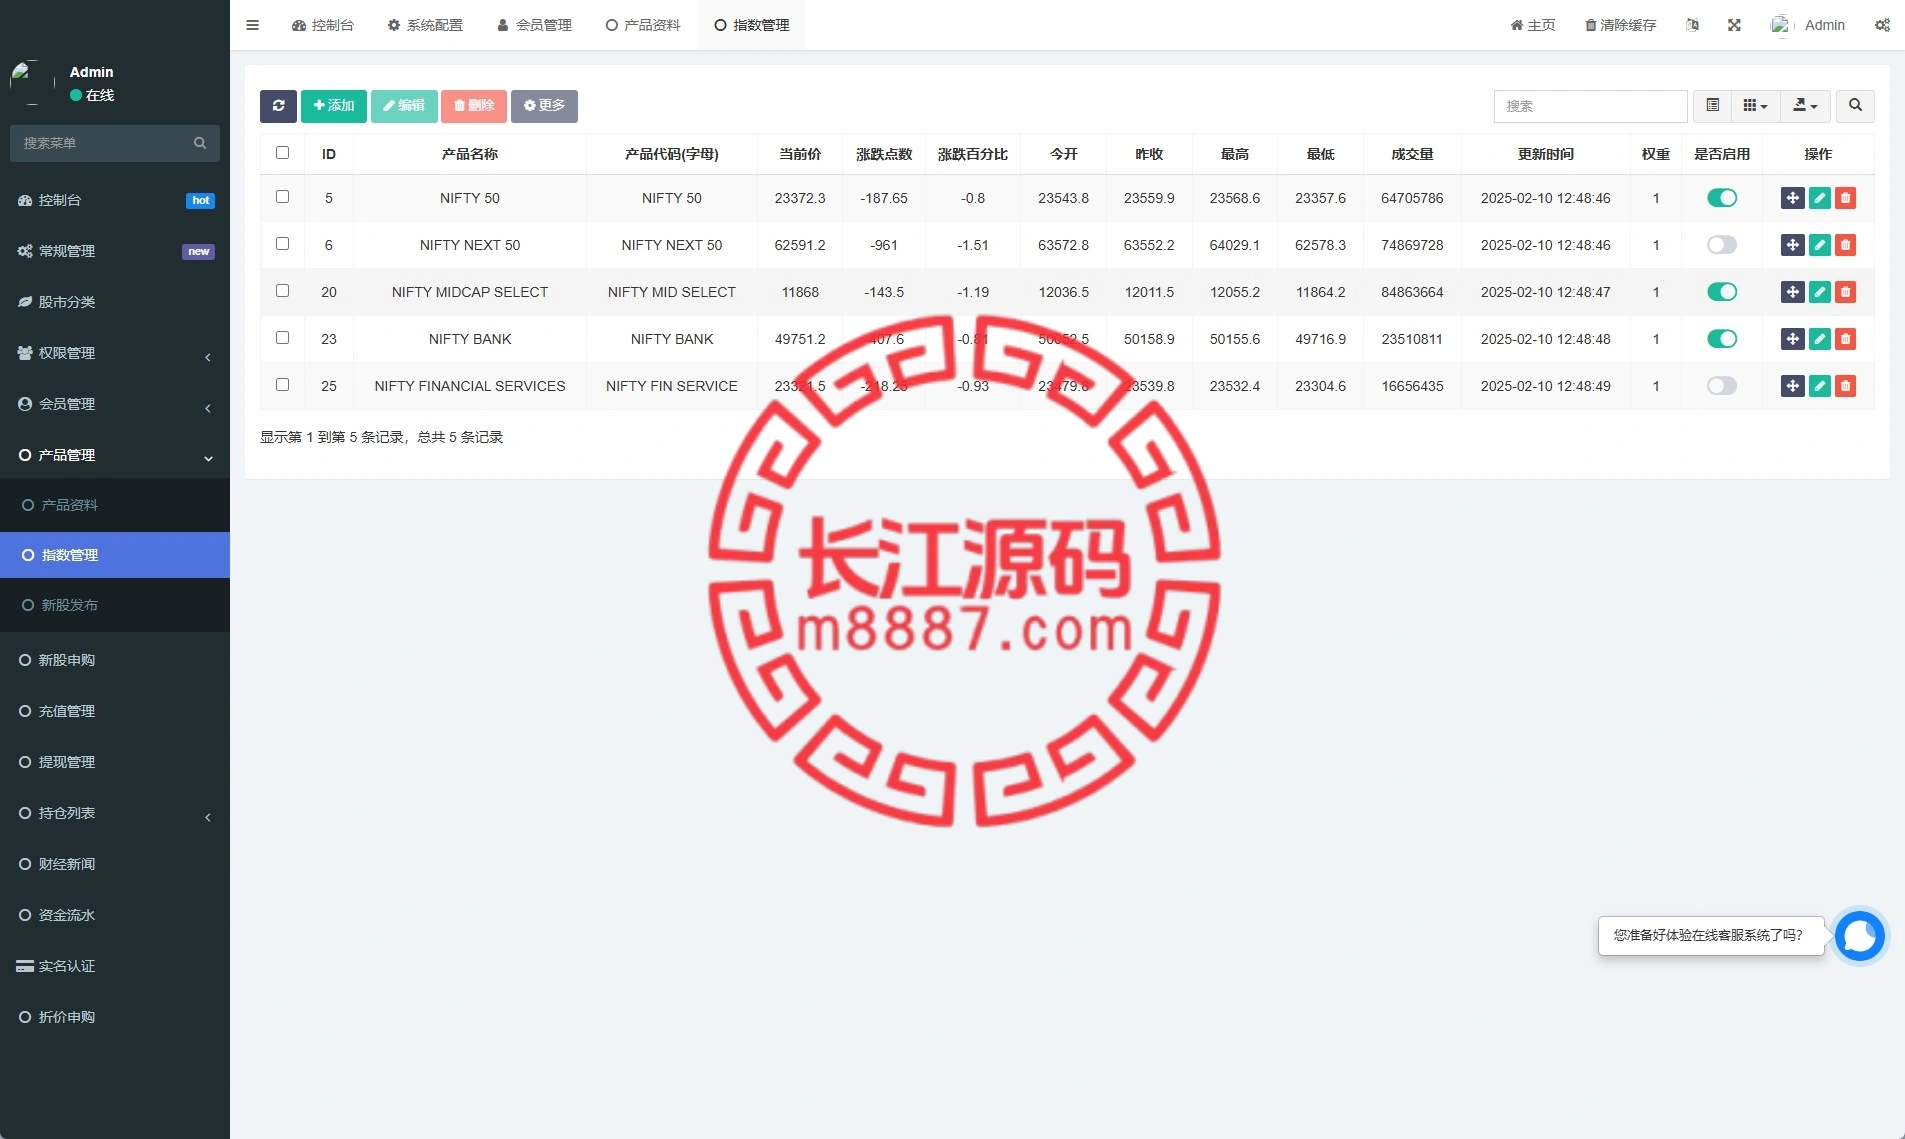Switch to the 产品资料 top tab
This screenshot has width=1905, height=1139.
[642, 25]
